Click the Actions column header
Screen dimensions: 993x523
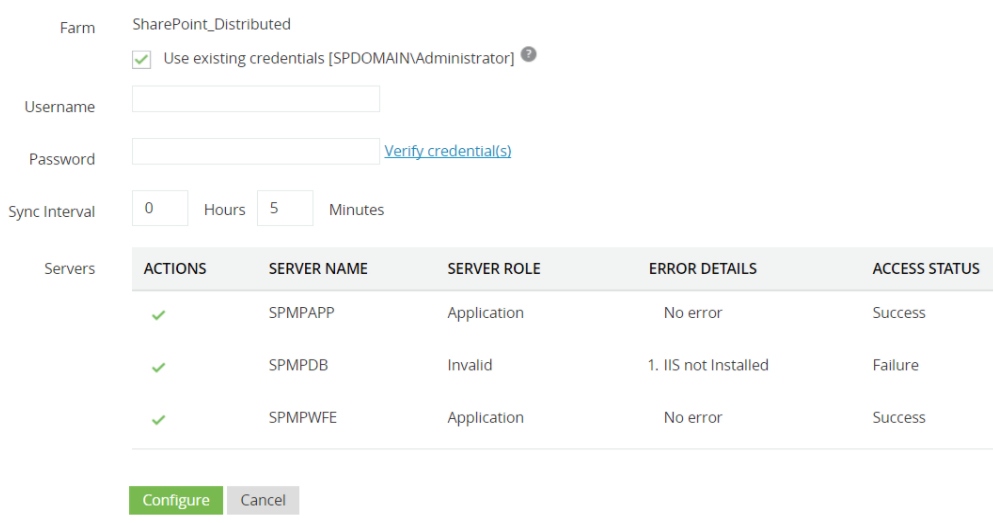click(x=175, y=269)
